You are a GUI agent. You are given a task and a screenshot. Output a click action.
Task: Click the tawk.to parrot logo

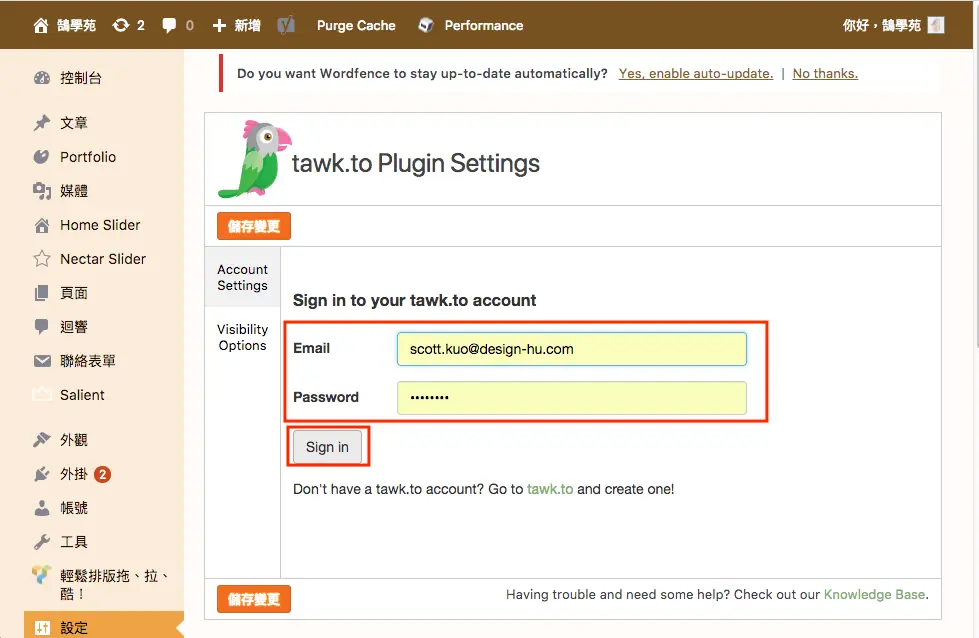coord(254,159)
